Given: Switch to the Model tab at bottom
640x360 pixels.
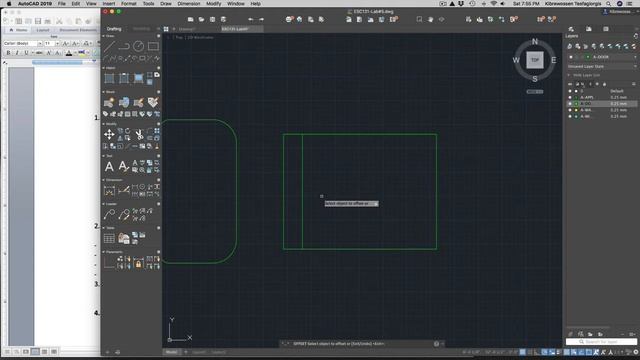Looking at the screenshot, I should click(x=171, y=352).
